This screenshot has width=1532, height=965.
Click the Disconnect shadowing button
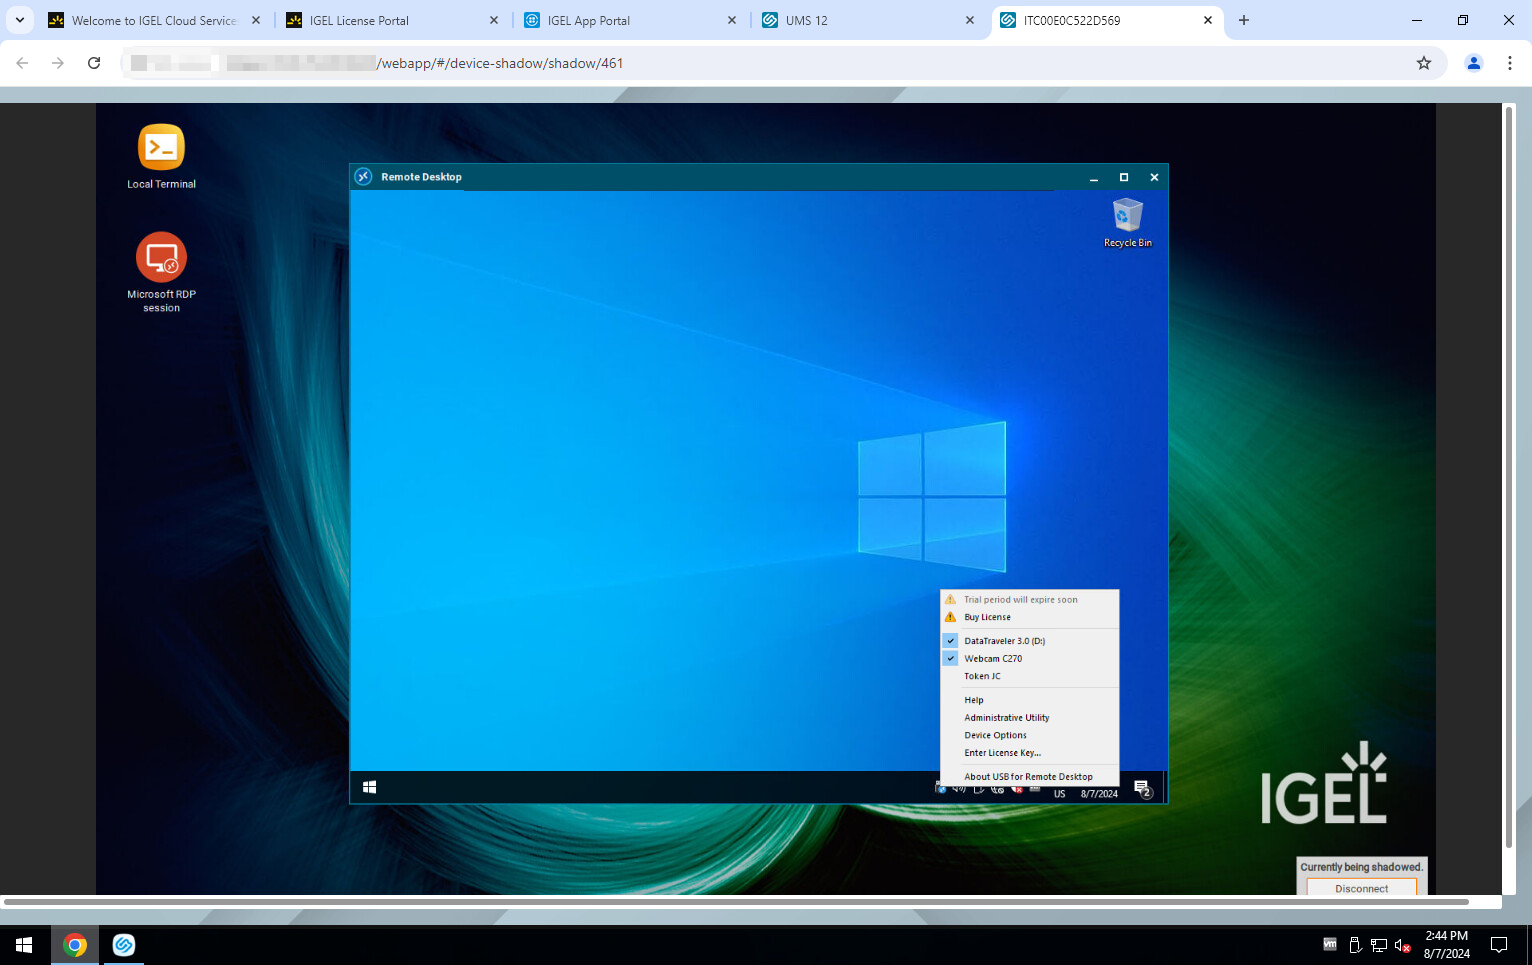click(1361, 888)
